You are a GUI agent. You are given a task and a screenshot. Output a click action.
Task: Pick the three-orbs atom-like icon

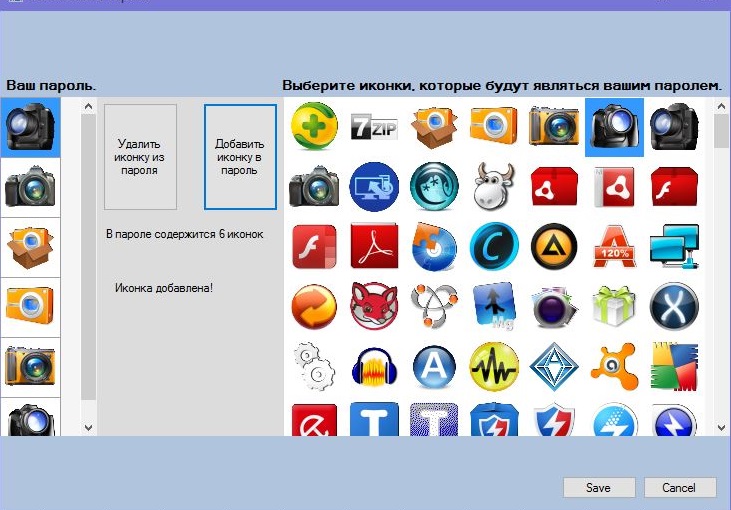(434, 306)
